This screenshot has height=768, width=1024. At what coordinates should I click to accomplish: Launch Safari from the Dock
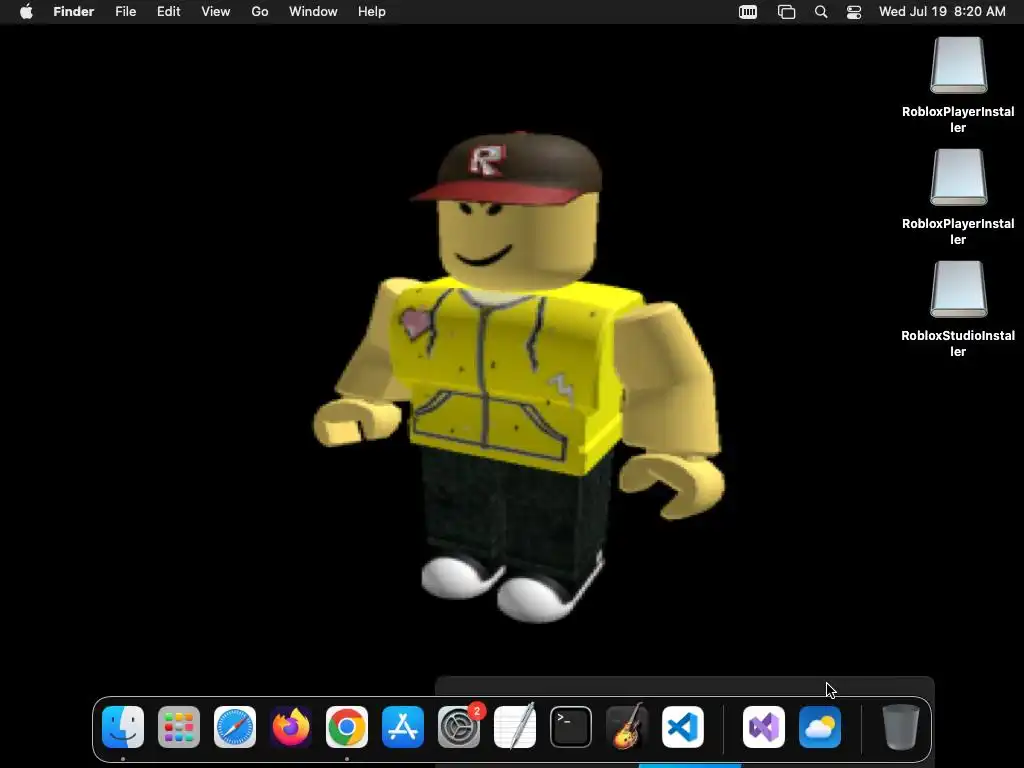[235, 727]
